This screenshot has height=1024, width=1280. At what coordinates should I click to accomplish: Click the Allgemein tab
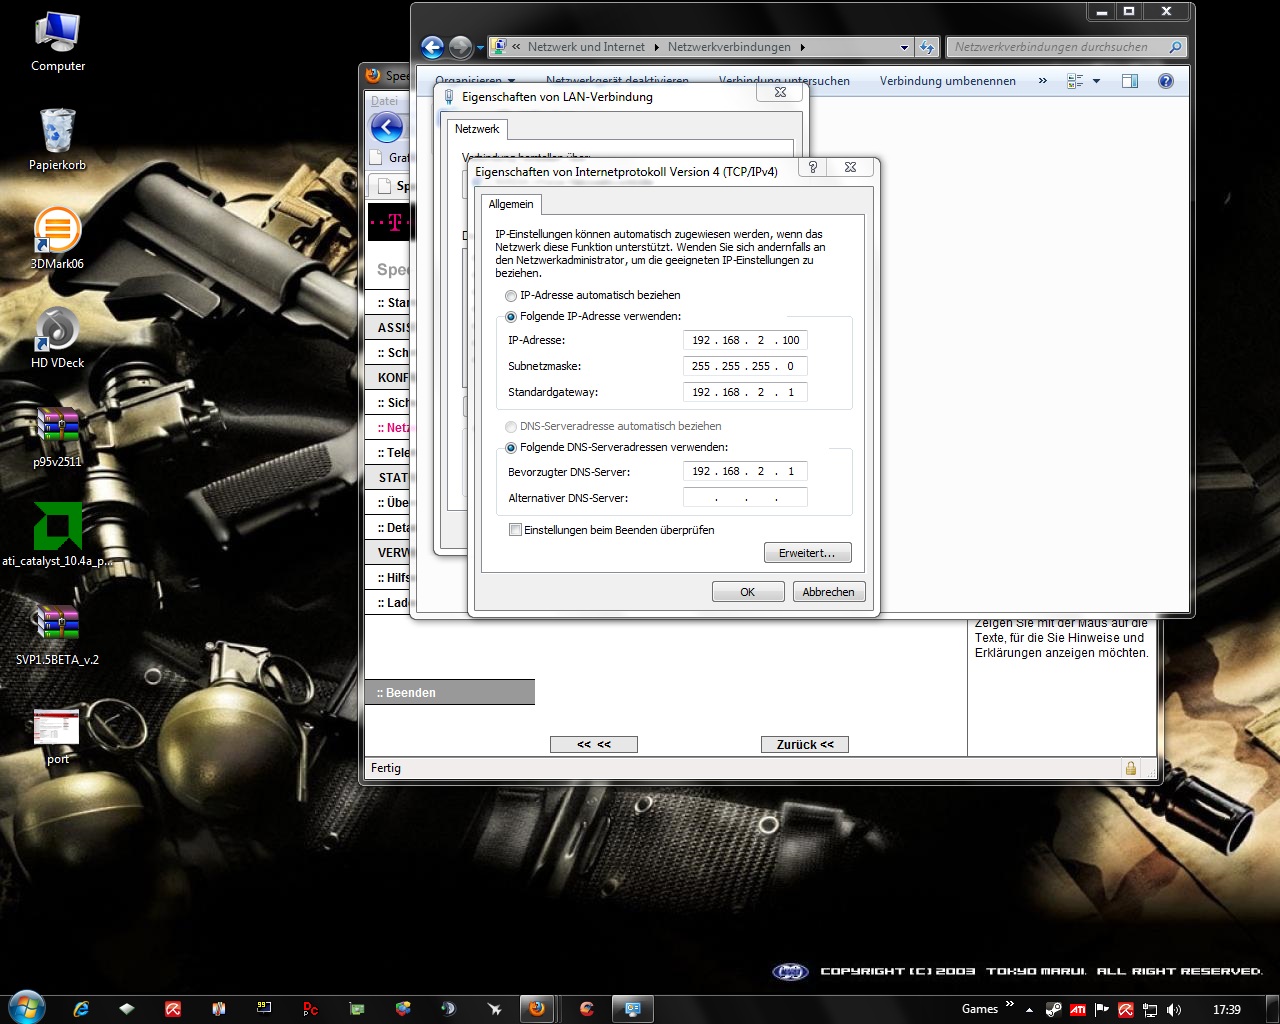(x=511, y=204)
